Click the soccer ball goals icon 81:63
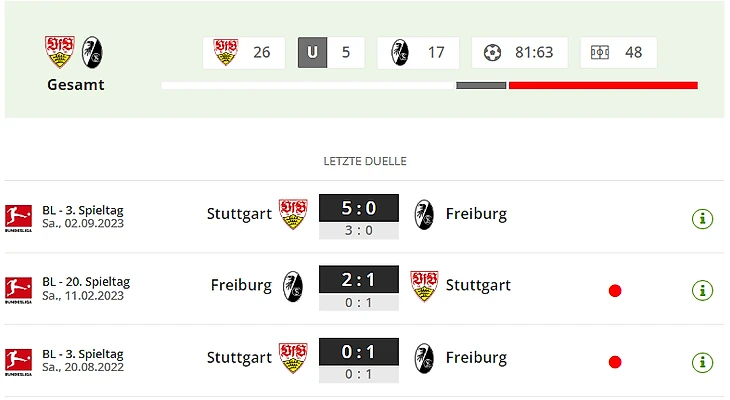 492,53
